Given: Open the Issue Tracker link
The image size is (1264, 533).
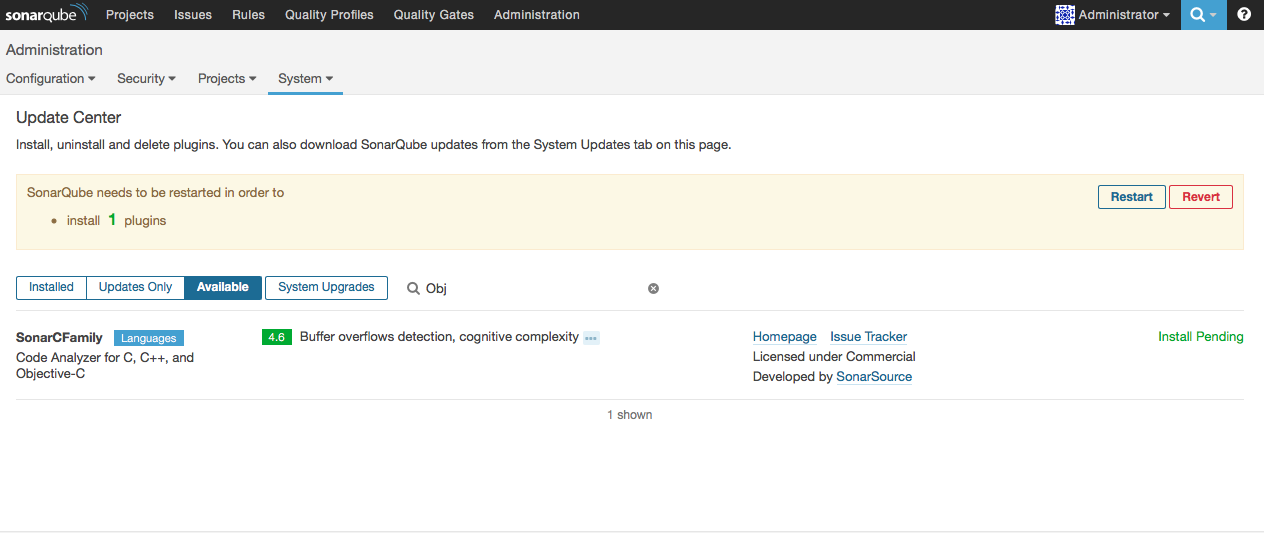Looking at the screenshot, I should [869, 337].
